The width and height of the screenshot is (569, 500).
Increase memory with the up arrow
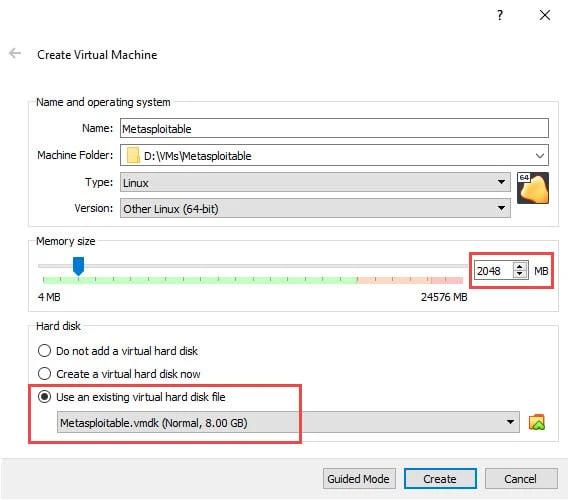520,266
